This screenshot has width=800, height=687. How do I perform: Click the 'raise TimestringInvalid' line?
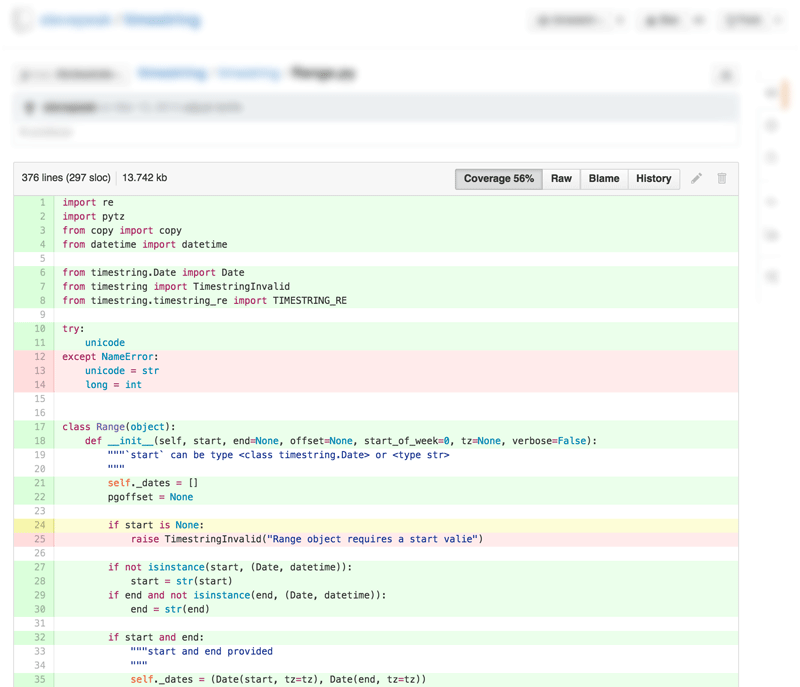pos(307,539)
